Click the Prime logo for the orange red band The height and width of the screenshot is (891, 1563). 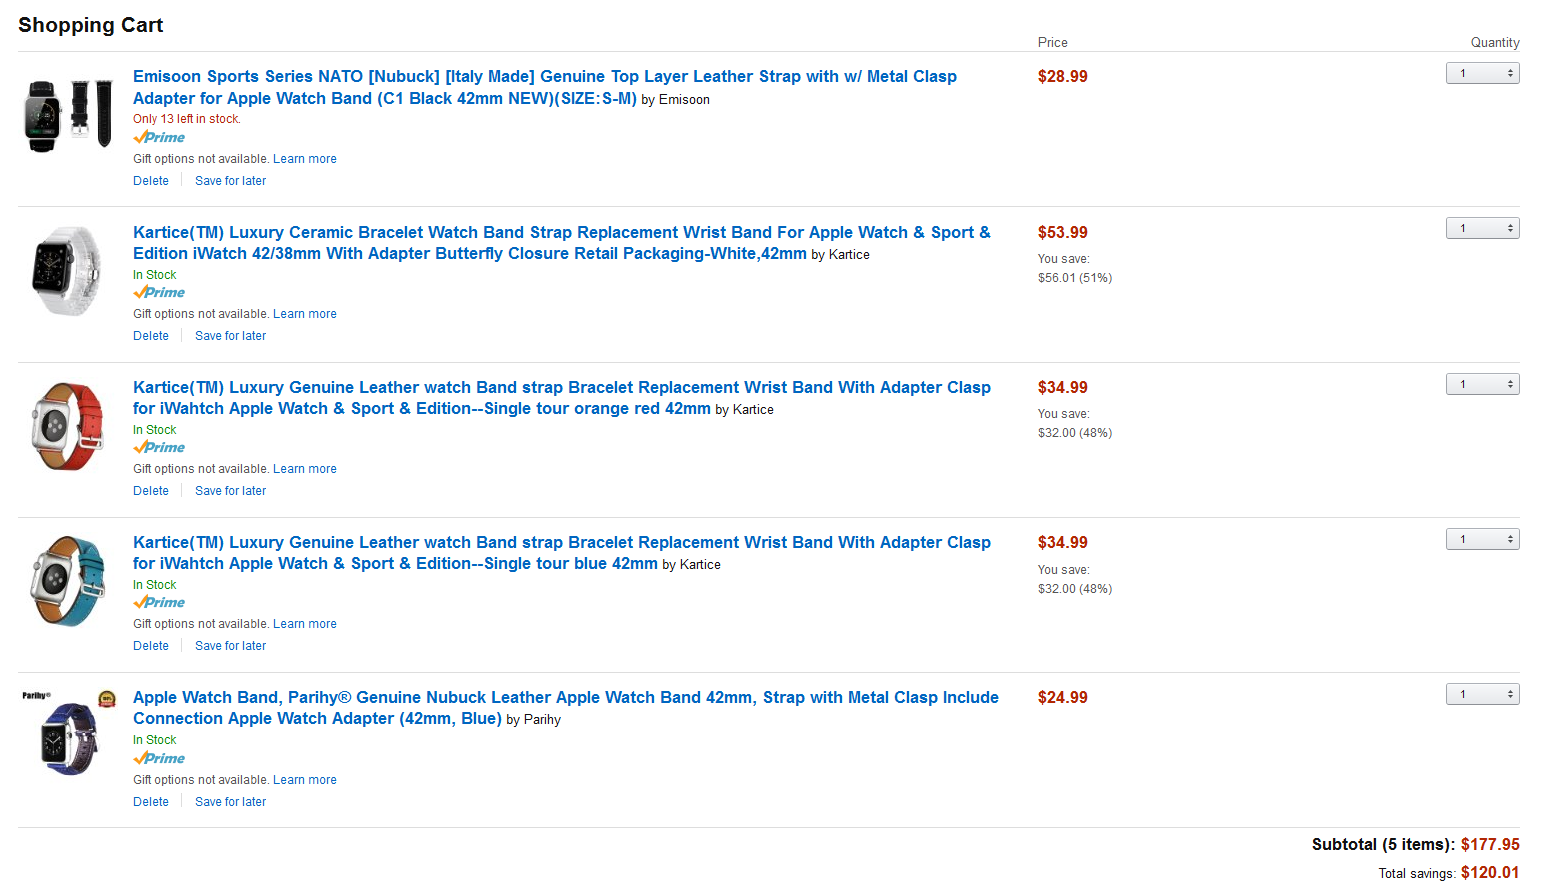159,448
